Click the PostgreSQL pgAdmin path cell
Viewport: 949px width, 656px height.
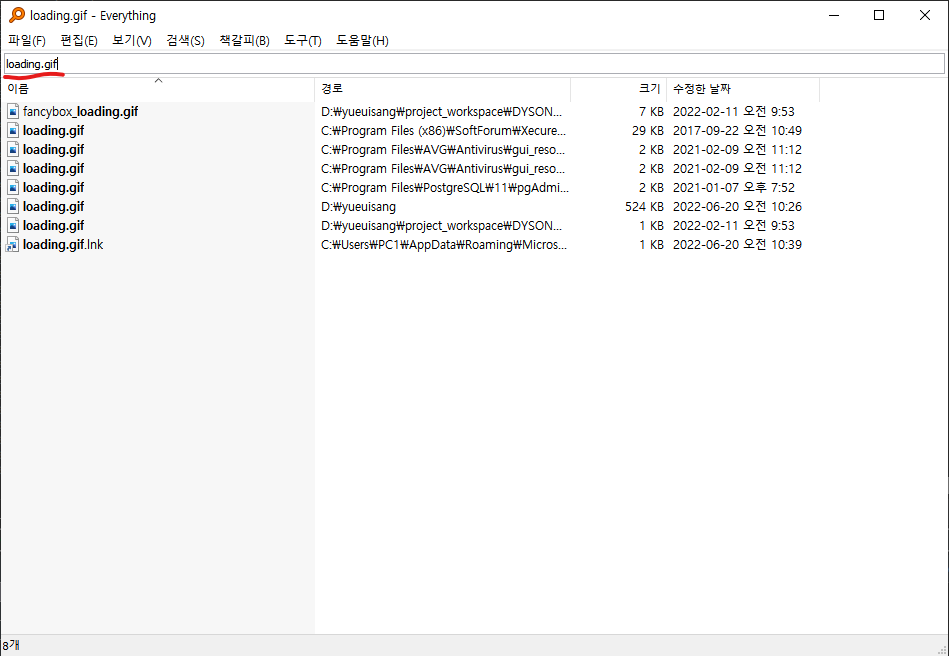(445, 188)
